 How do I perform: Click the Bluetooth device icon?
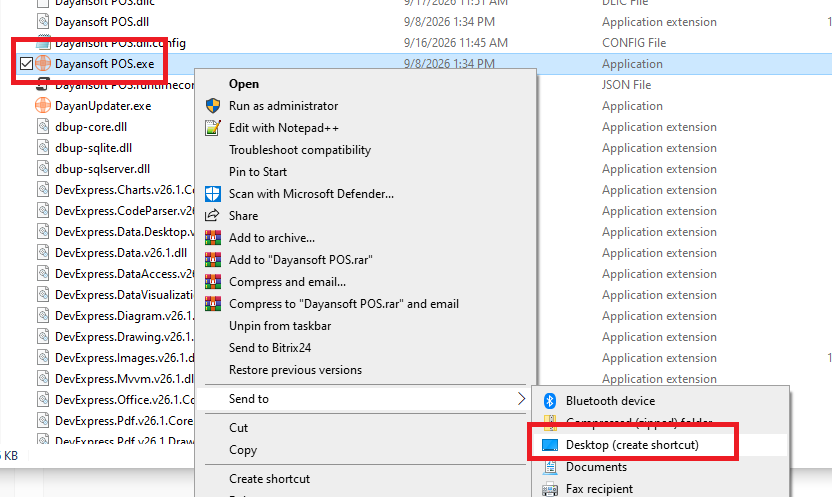point(550,401)
